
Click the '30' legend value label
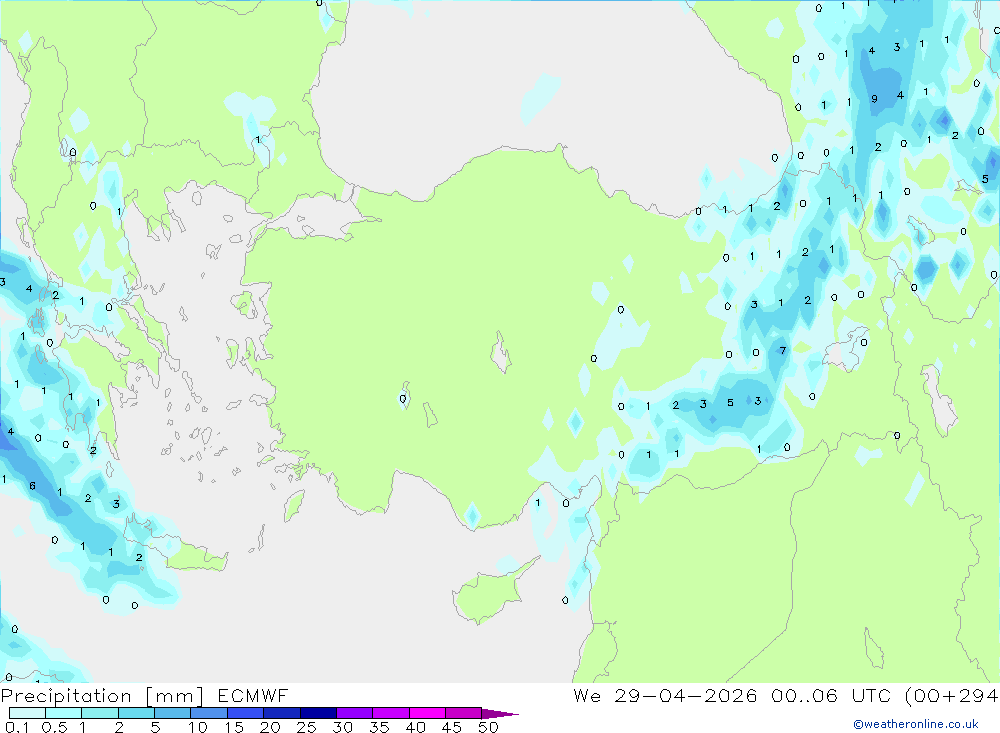point(342,727)
